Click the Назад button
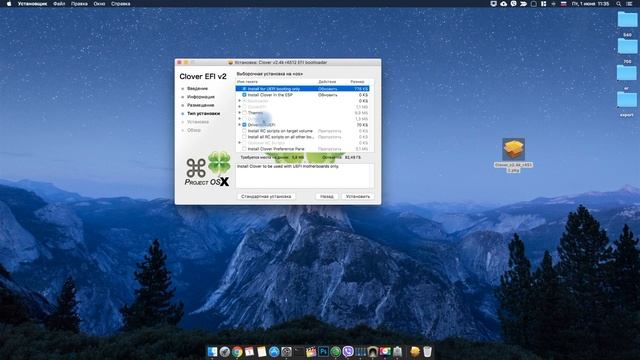Viewport: 640px width, 360px height. [x=327, y=196]
